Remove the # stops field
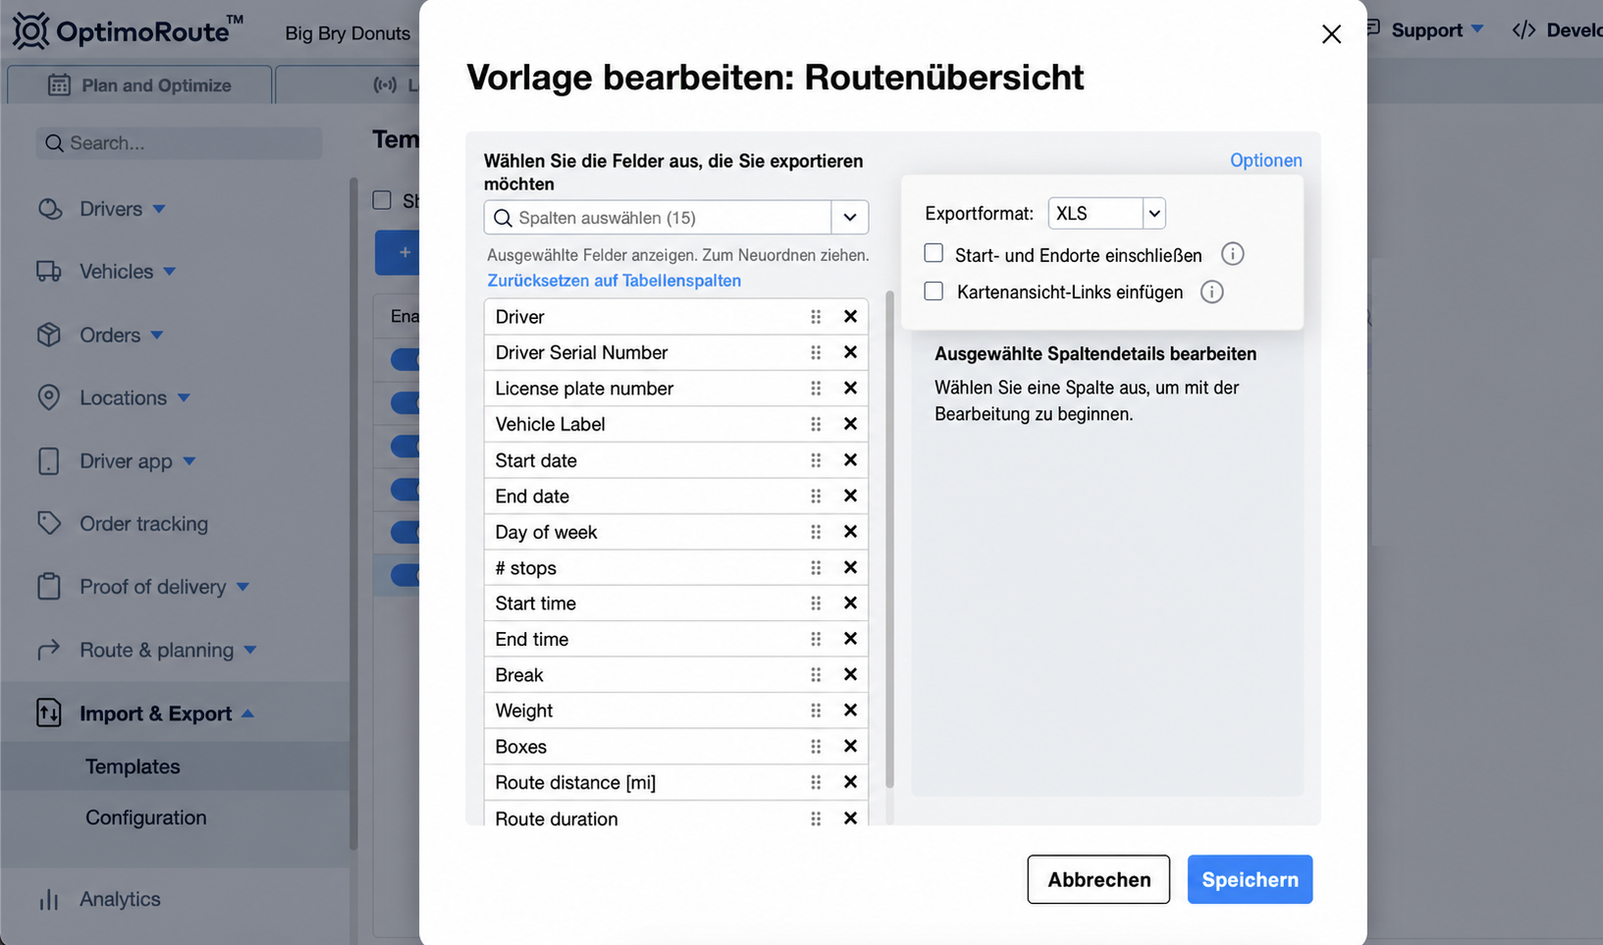This screenshot has height=945, width=1603. click(x=850, y=567)
